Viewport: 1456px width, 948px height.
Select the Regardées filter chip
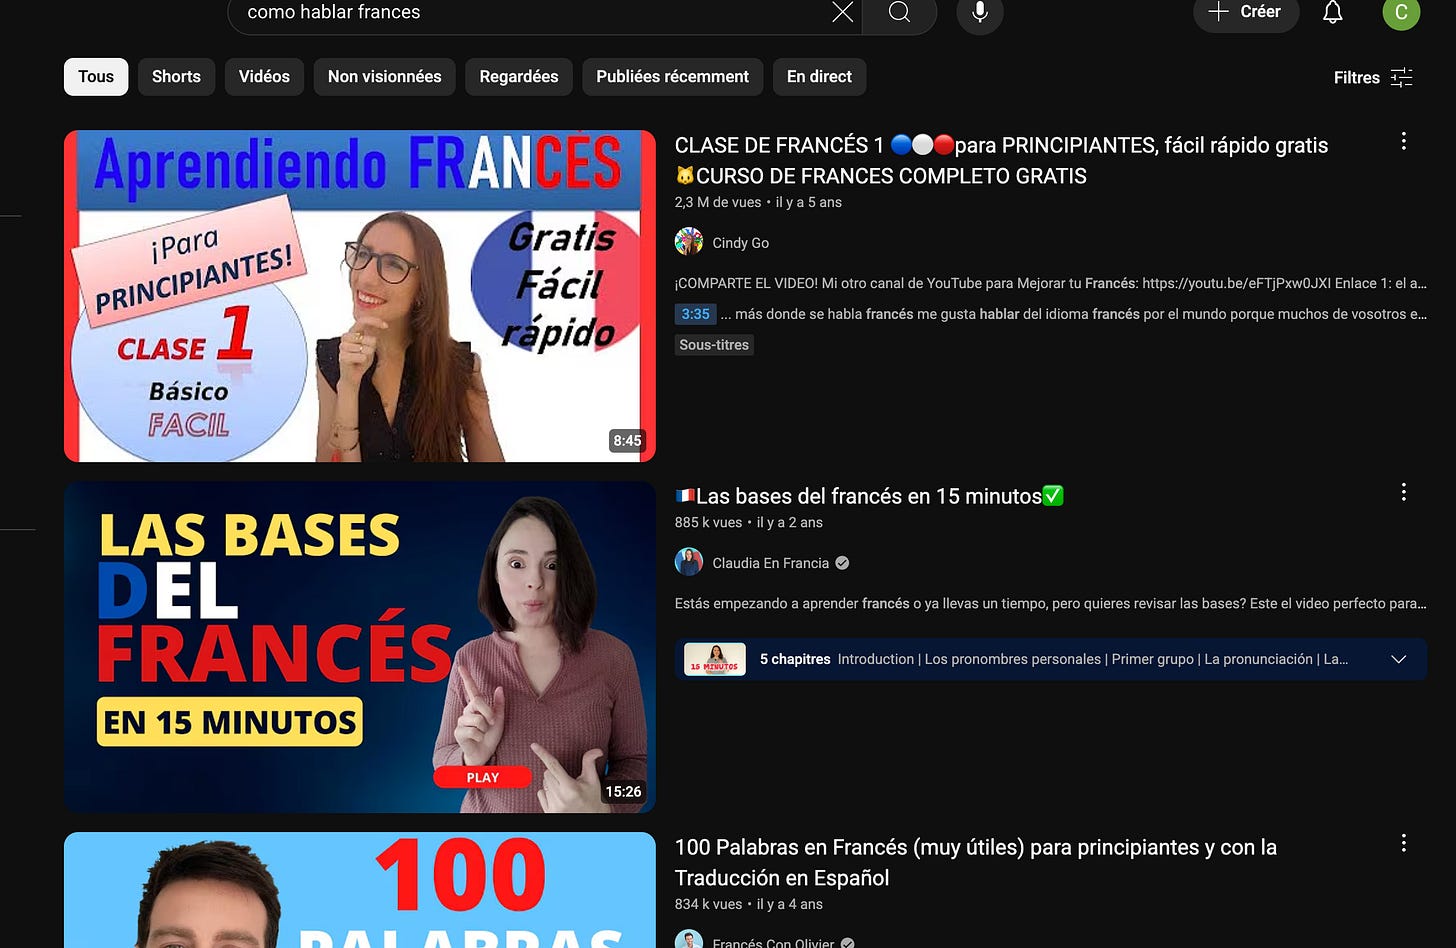click(x=518, y=77)
